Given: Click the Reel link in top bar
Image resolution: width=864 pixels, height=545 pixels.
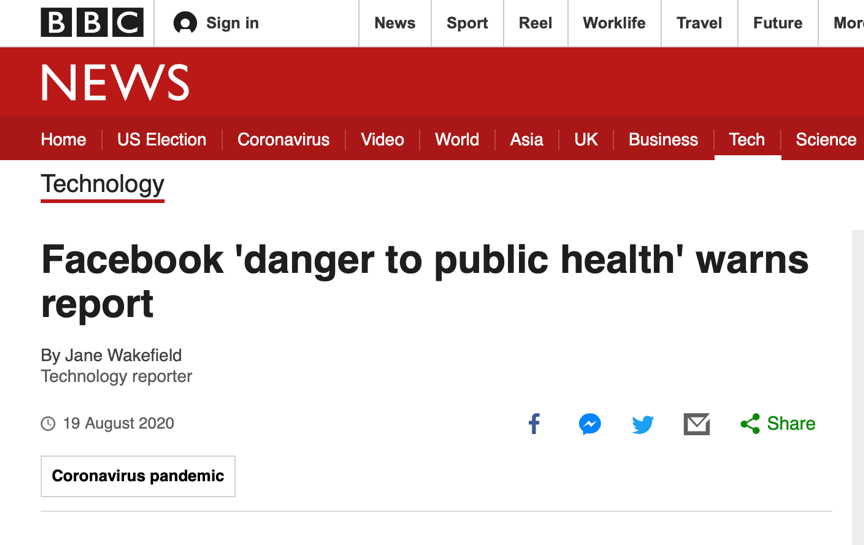Looking at the screenshot, I should [x=535, y=23].
